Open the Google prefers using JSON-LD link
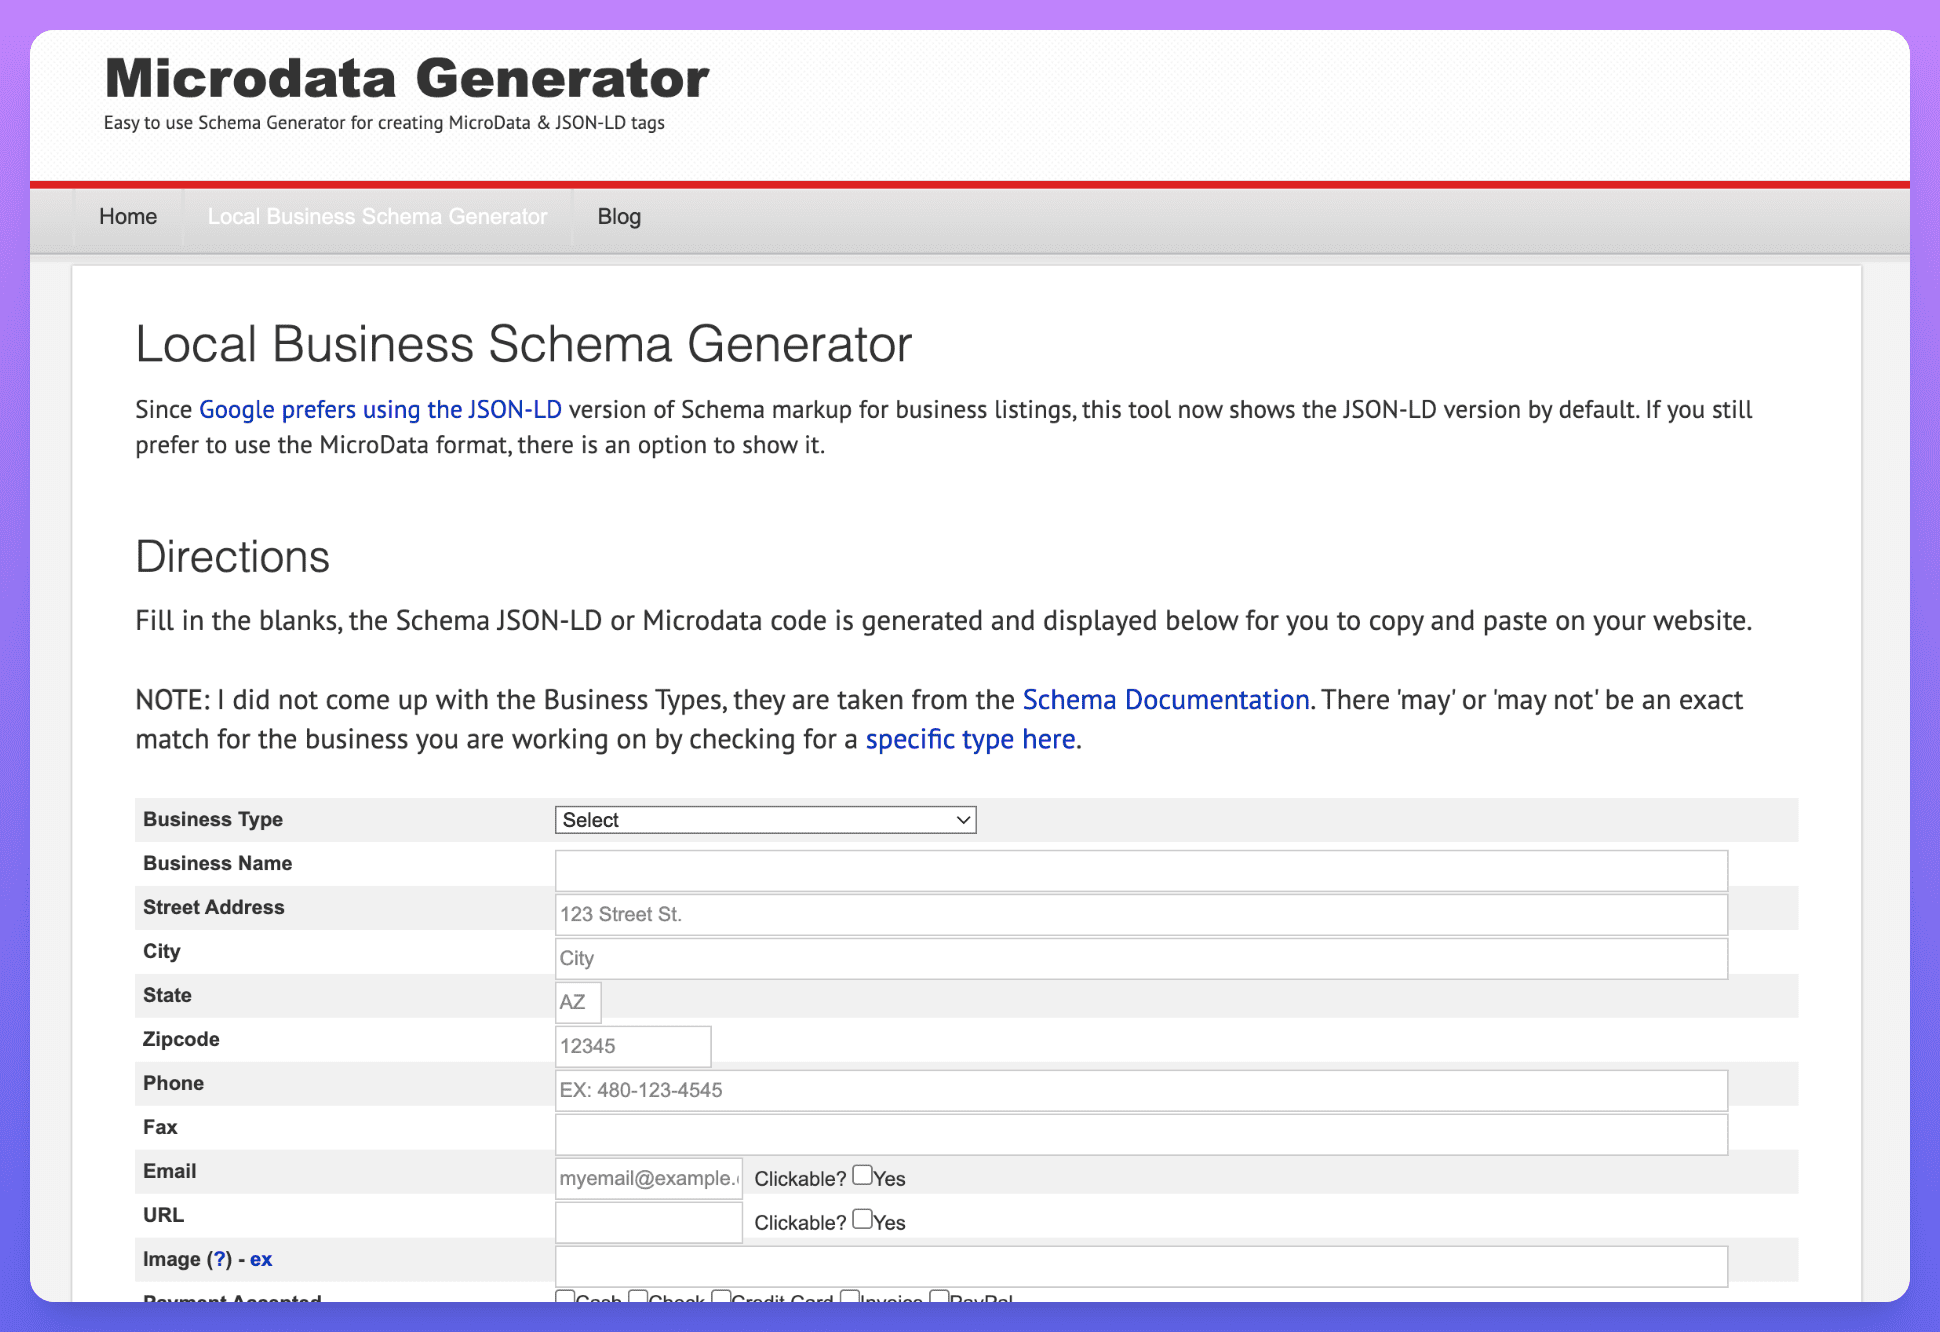Image resolution: width=1940 pixels, height=1332 pixels. 380,410
